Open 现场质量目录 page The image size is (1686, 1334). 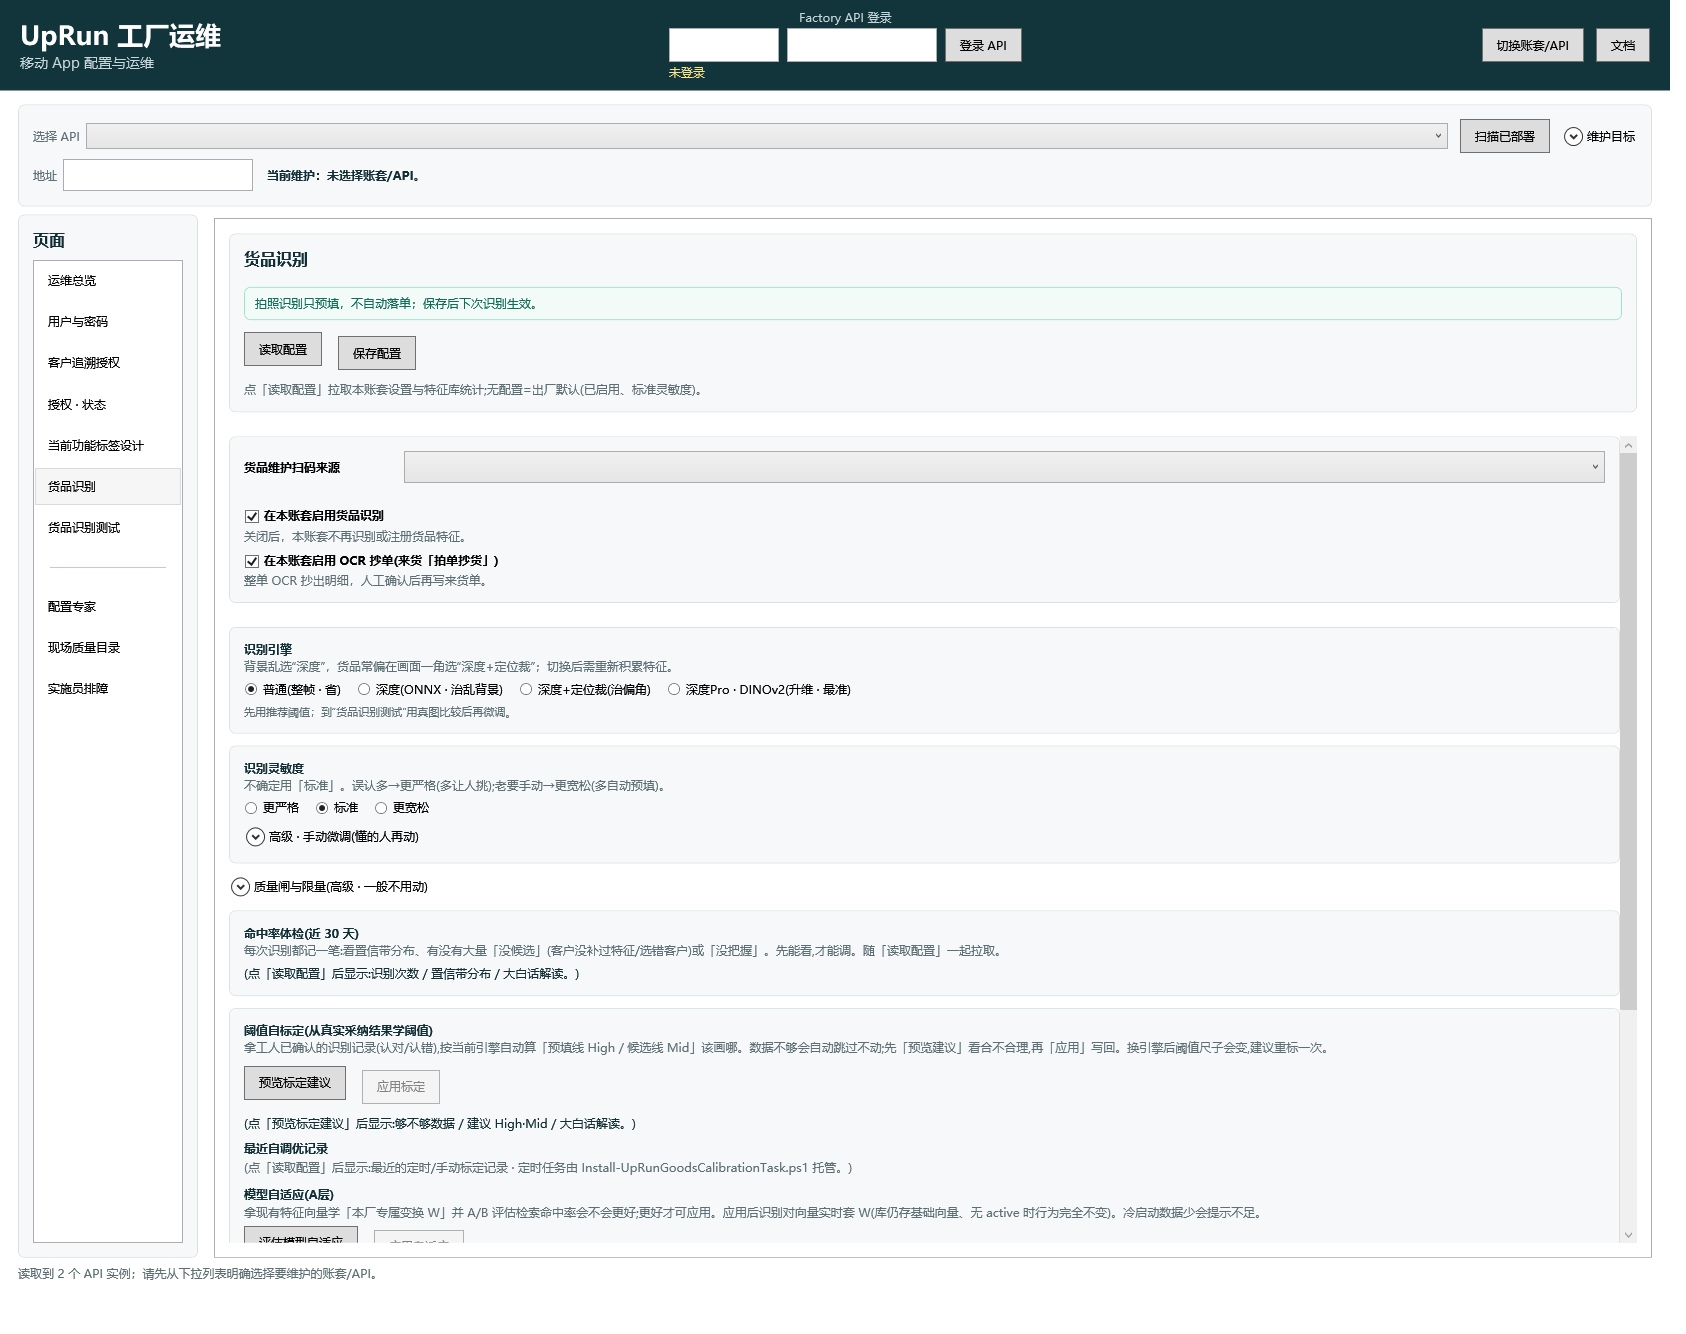(108, 648)
